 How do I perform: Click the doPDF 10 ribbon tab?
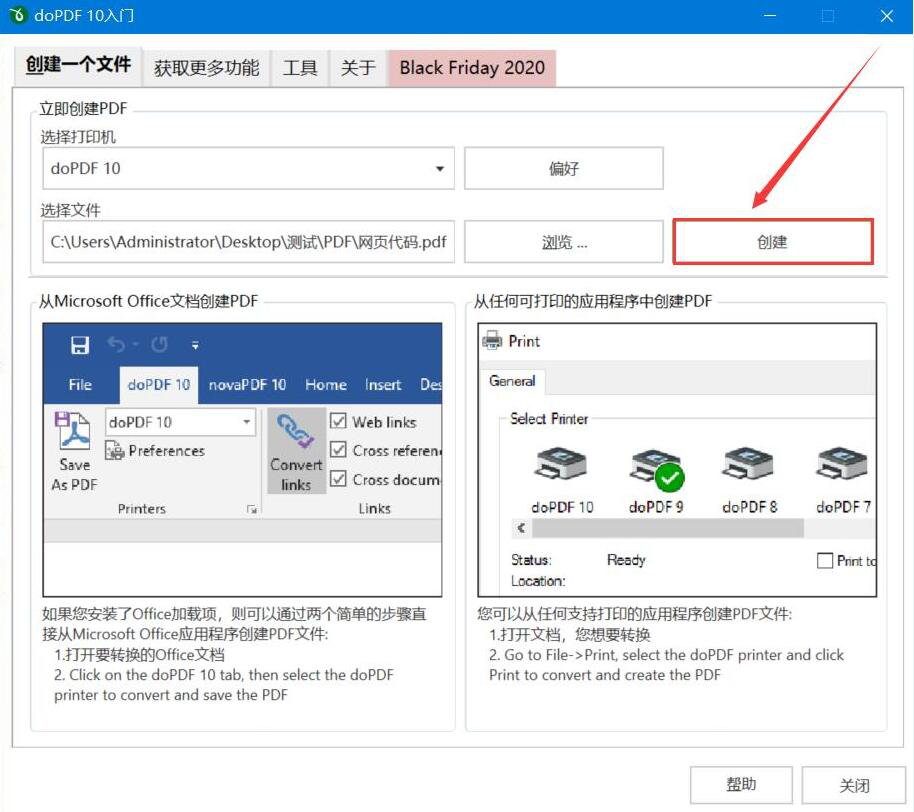click(x=159, y=385)
